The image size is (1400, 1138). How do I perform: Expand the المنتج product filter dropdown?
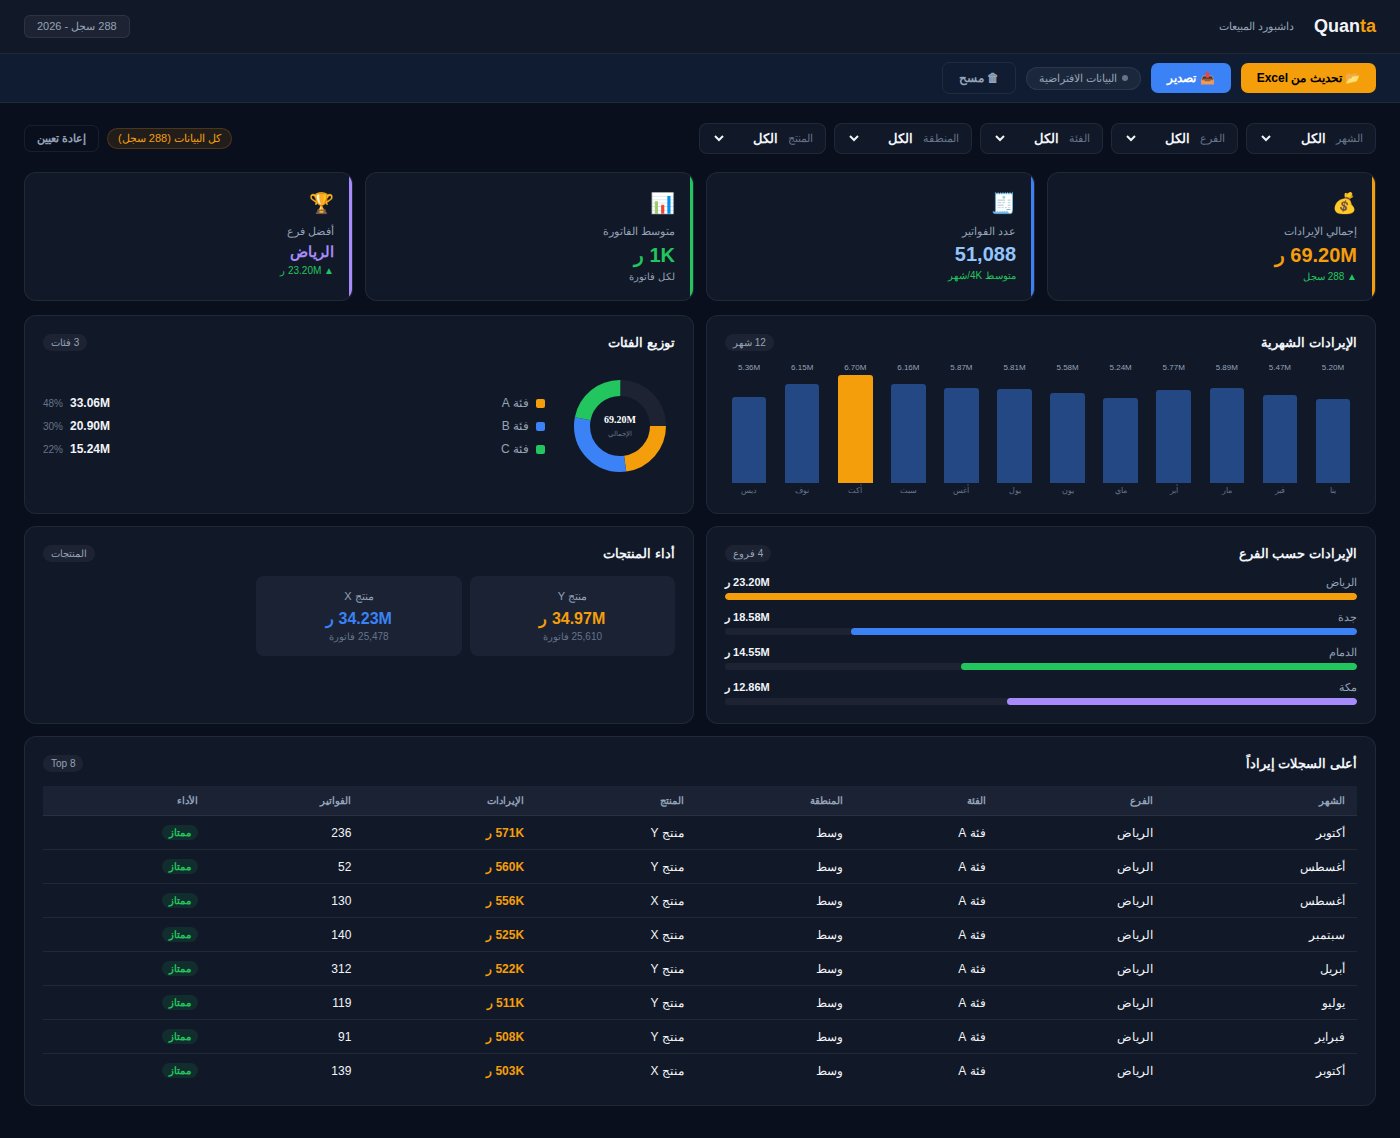coord(762,139)
